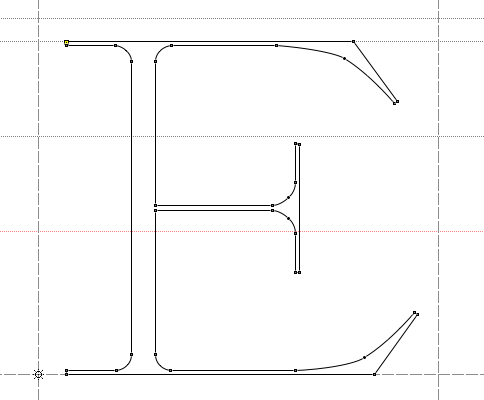The image size is (484, 400).
Task: Click the origin crosshair marker on the baseline
Action: click(x=39, y=375)
